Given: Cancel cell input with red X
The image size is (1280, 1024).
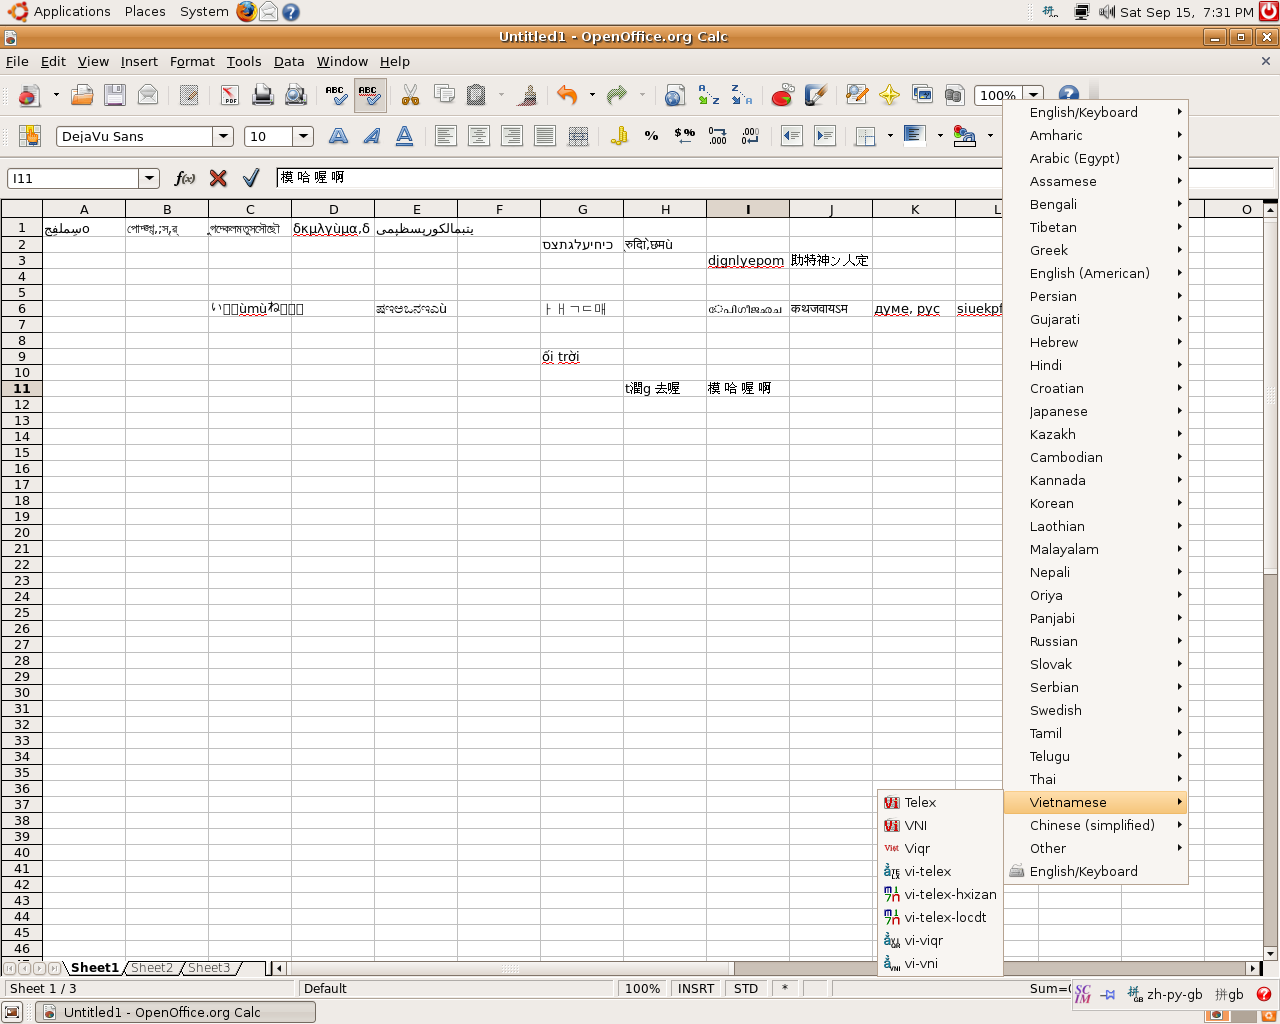Looking at the screenshot, I should (218, 178).
